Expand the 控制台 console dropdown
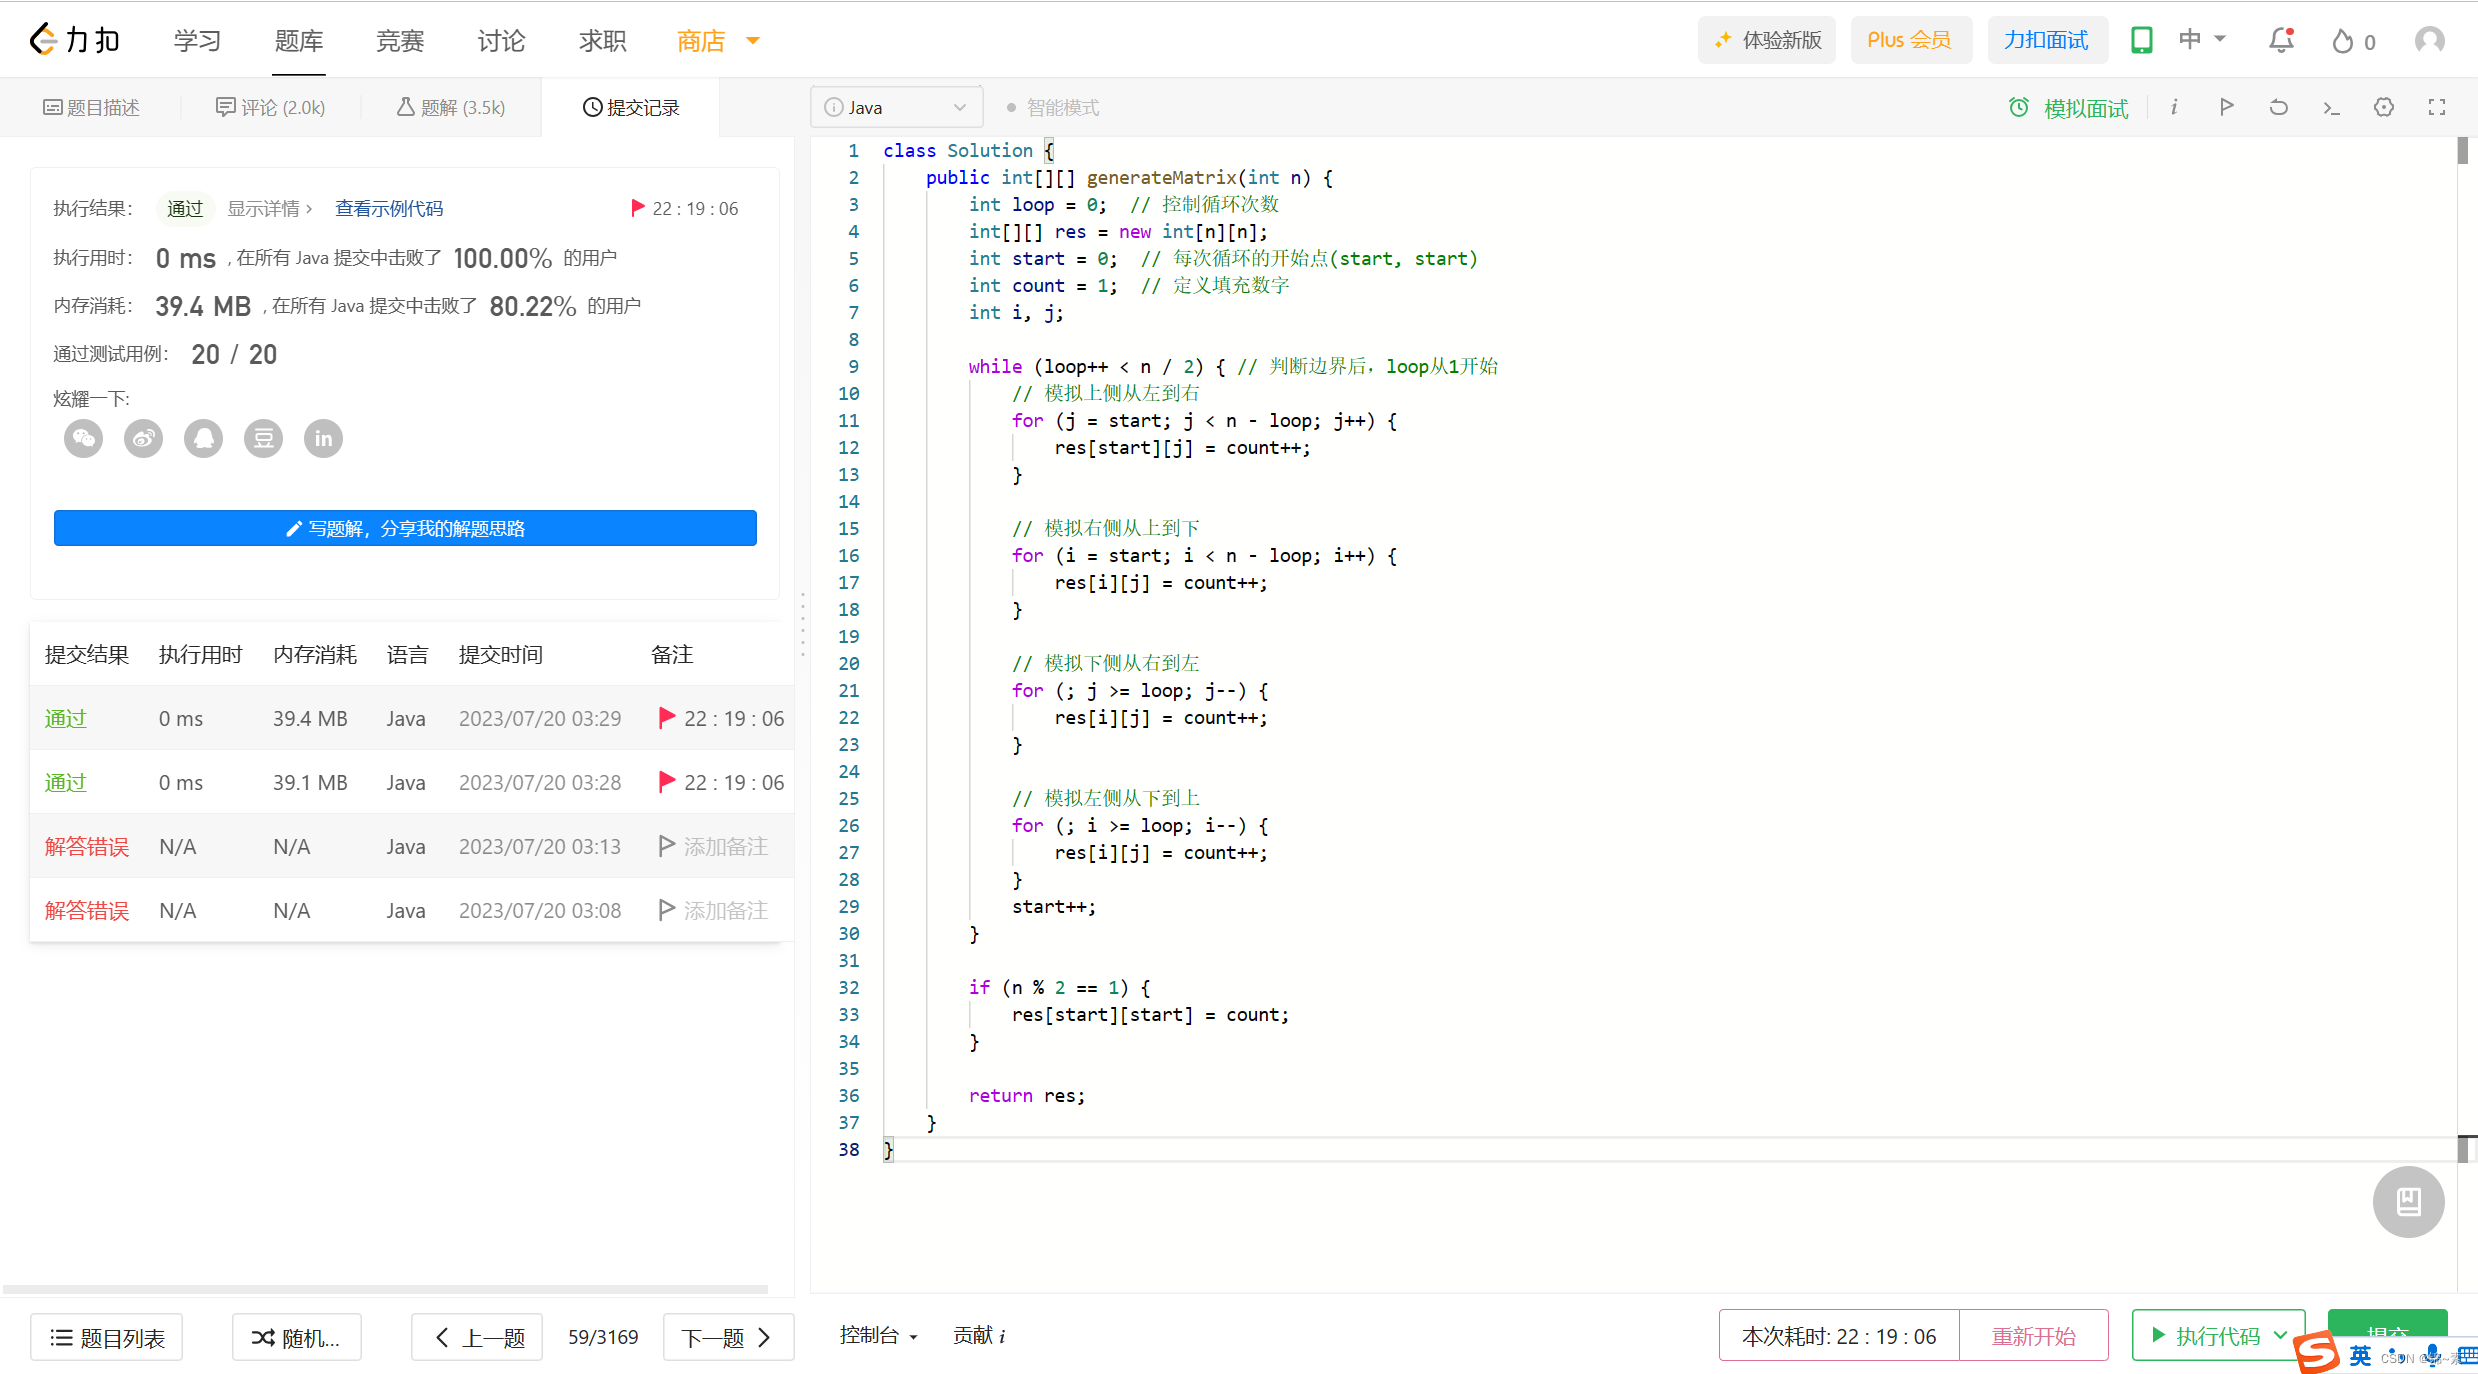The image size is (2478, 1374). tap(878, 1335)
